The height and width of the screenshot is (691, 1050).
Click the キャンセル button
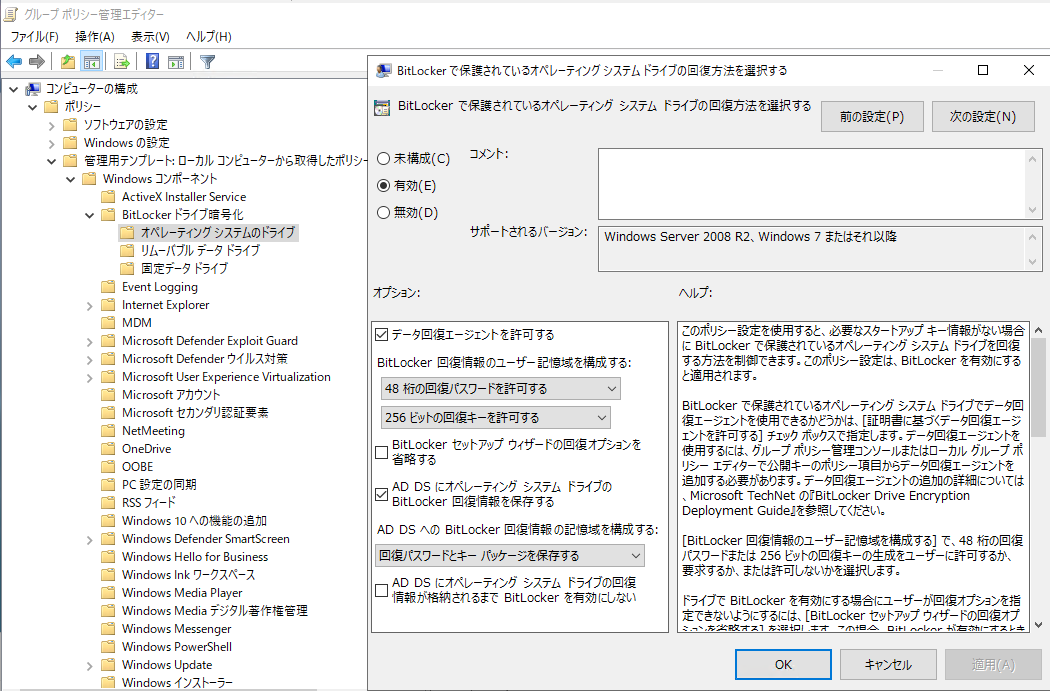pyautogui.click(x=888, y=664)
